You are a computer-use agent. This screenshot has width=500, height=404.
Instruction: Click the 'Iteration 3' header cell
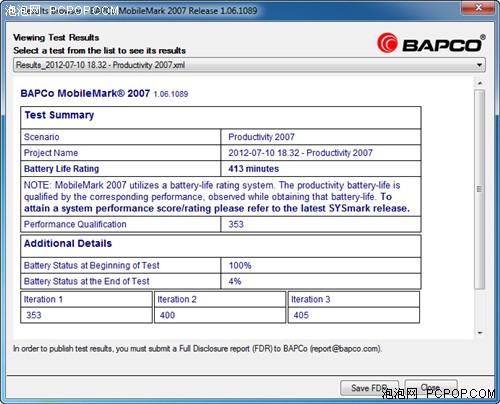click(x=354, y=299)
